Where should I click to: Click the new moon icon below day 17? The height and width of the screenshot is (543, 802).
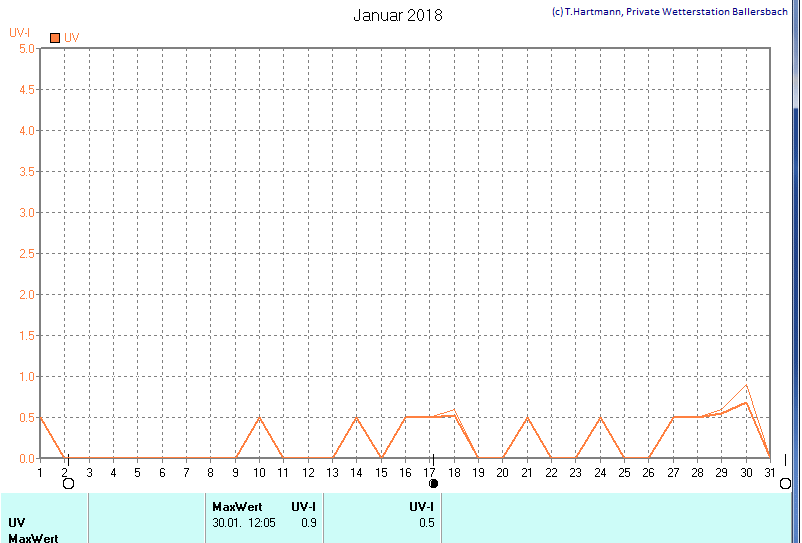coord(433,484)
